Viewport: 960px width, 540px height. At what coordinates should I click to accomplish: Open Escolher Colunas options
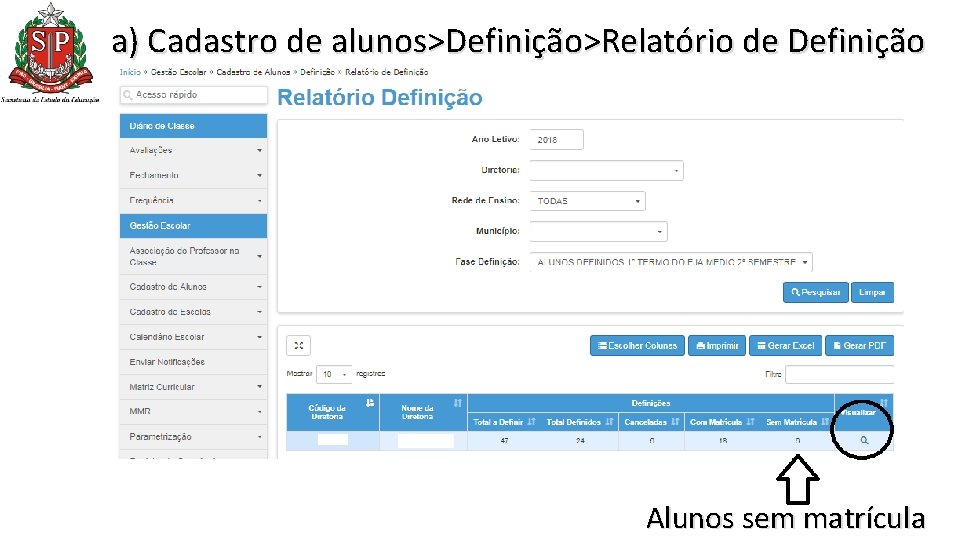[637, 345]
